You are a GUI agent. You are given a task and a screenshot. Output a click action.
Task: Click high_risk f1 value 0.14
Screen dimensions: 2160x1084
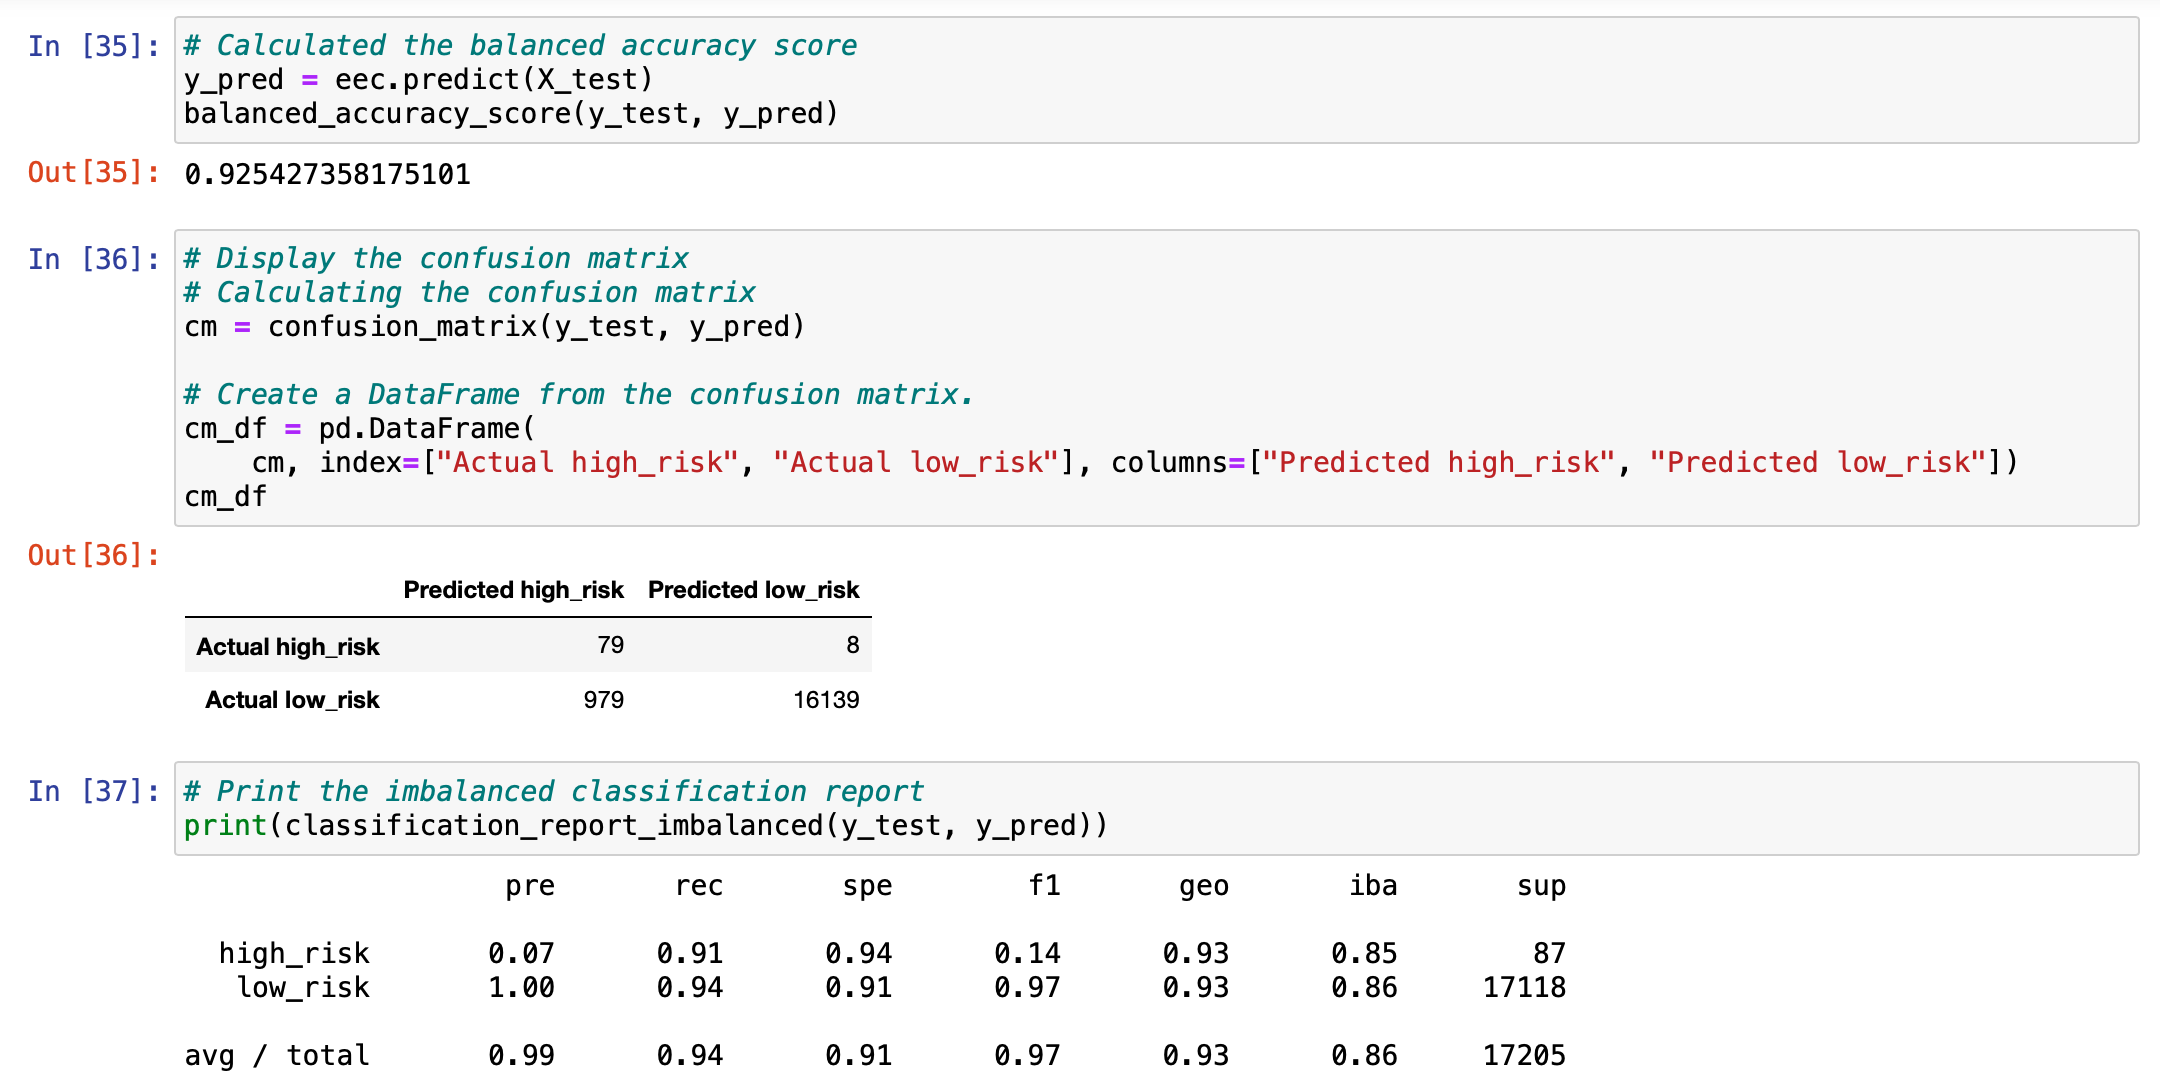tap(1027, 954)
